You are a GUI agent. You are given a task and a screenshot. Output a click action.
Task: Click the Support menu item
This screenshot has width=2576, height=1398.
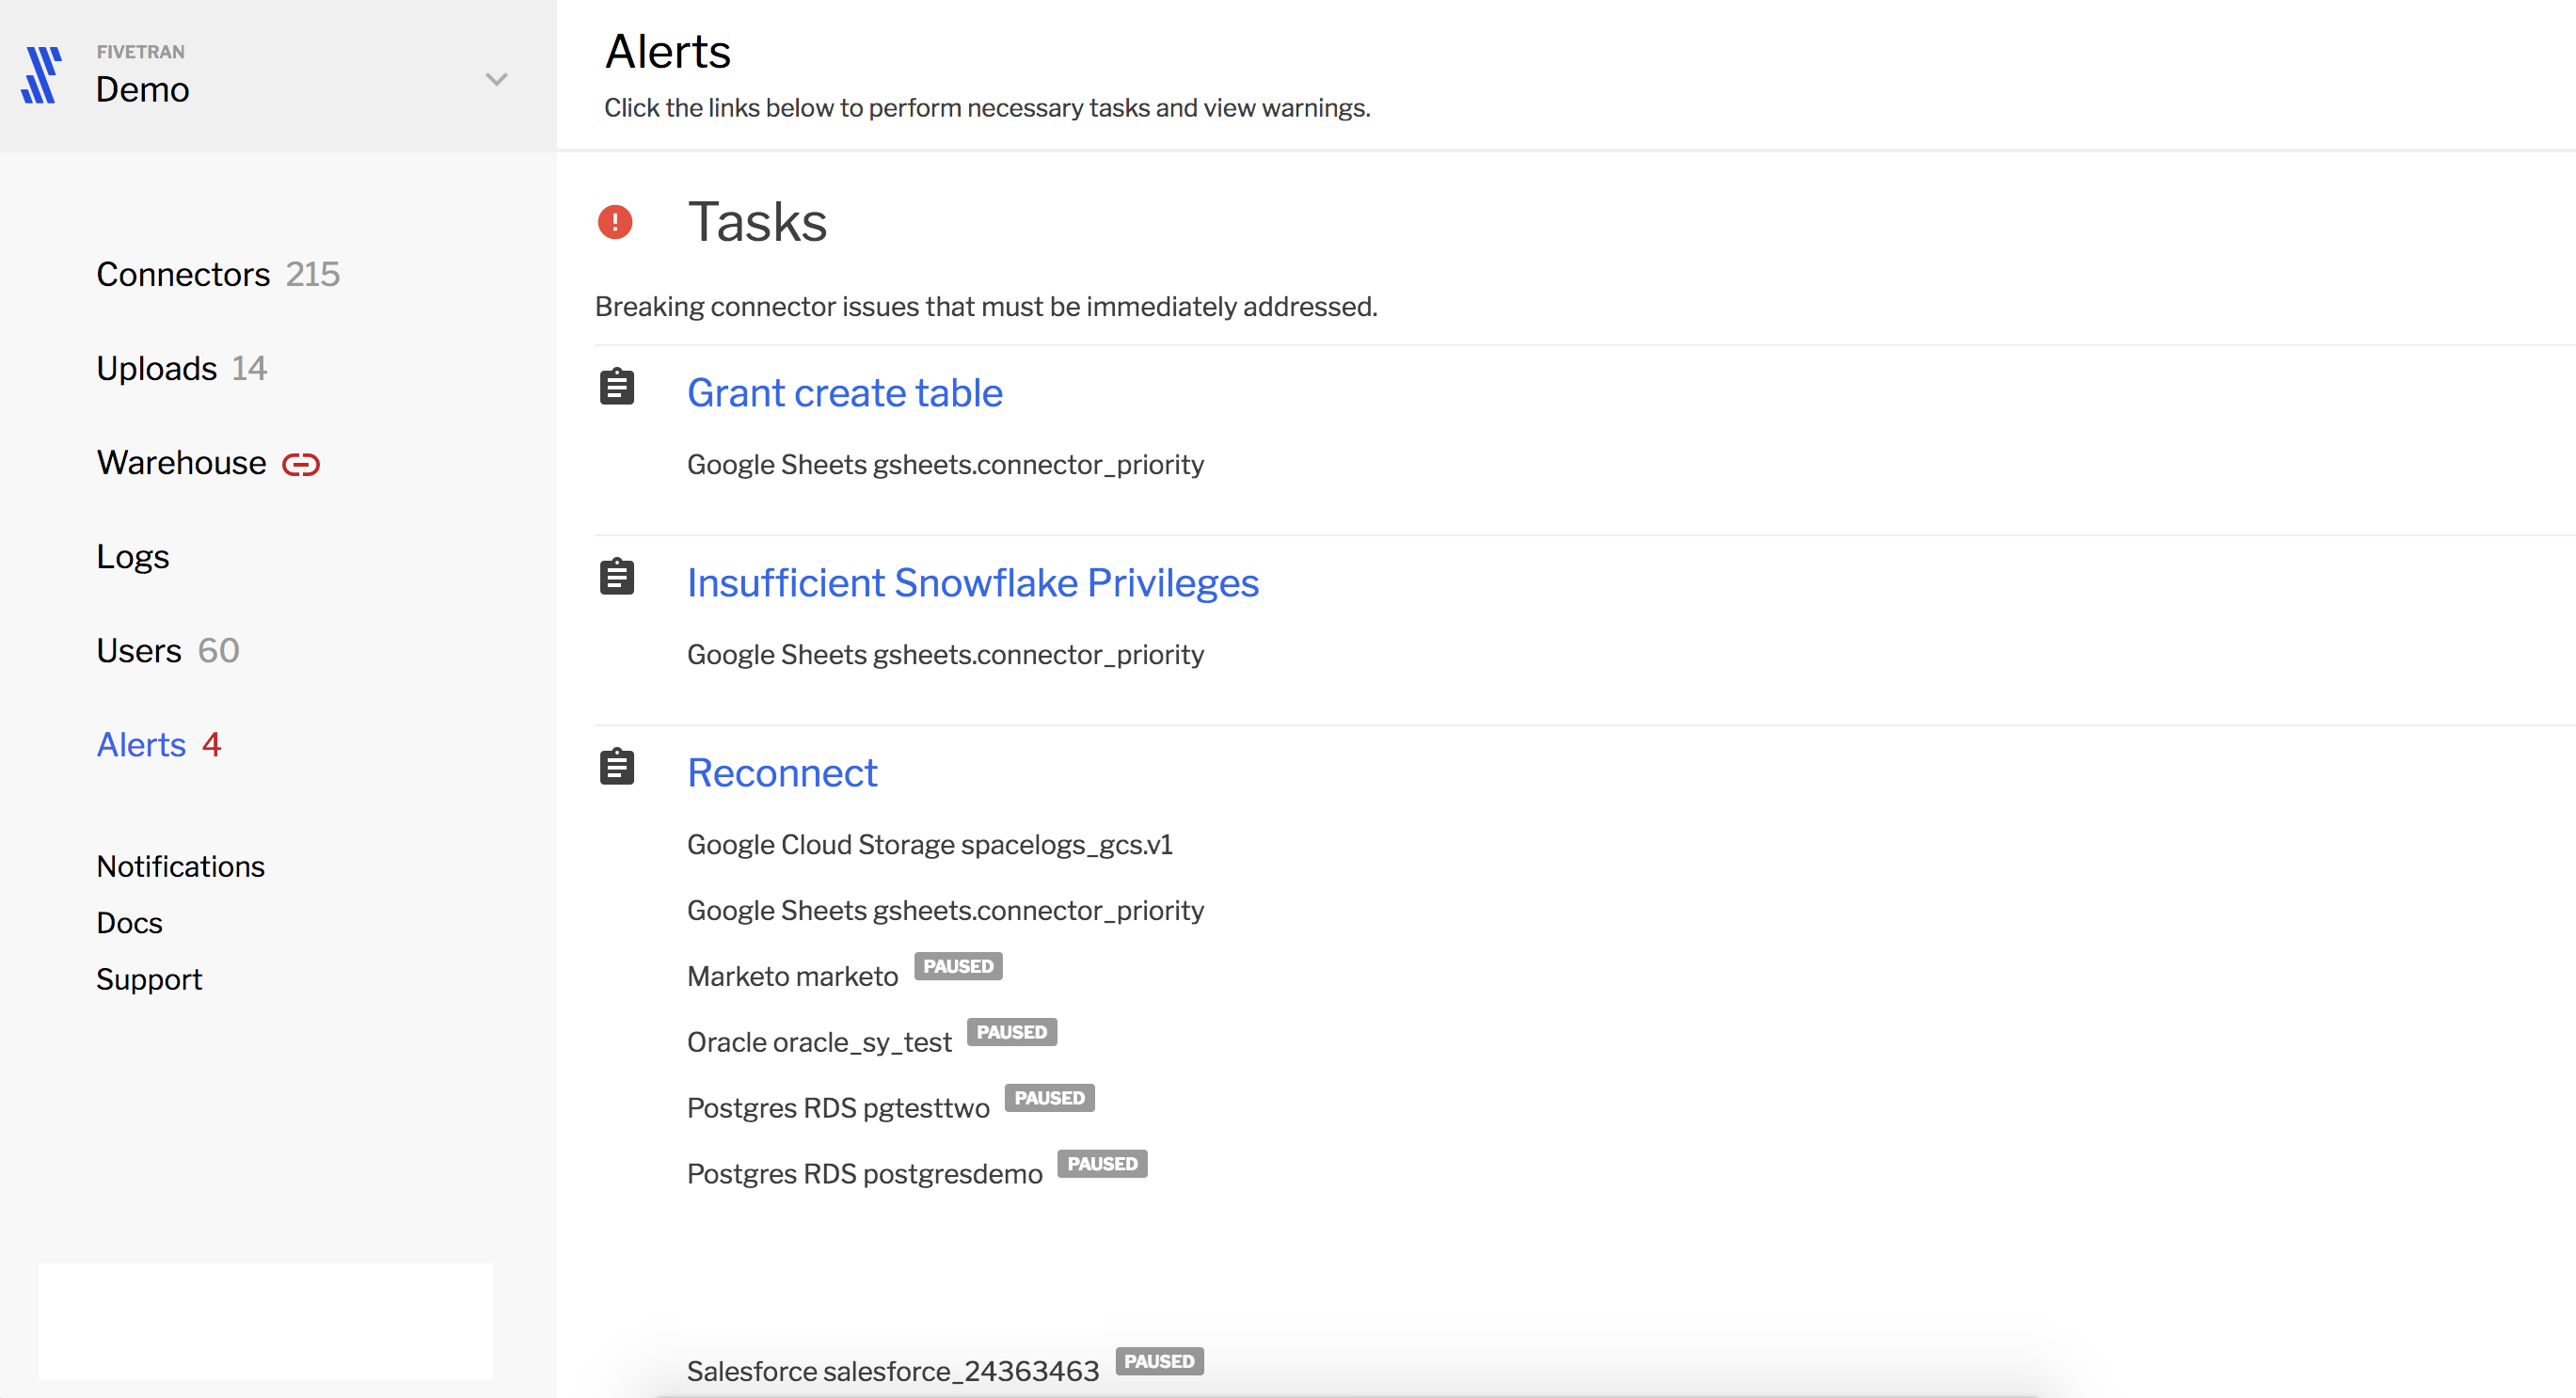pos(150,979)
